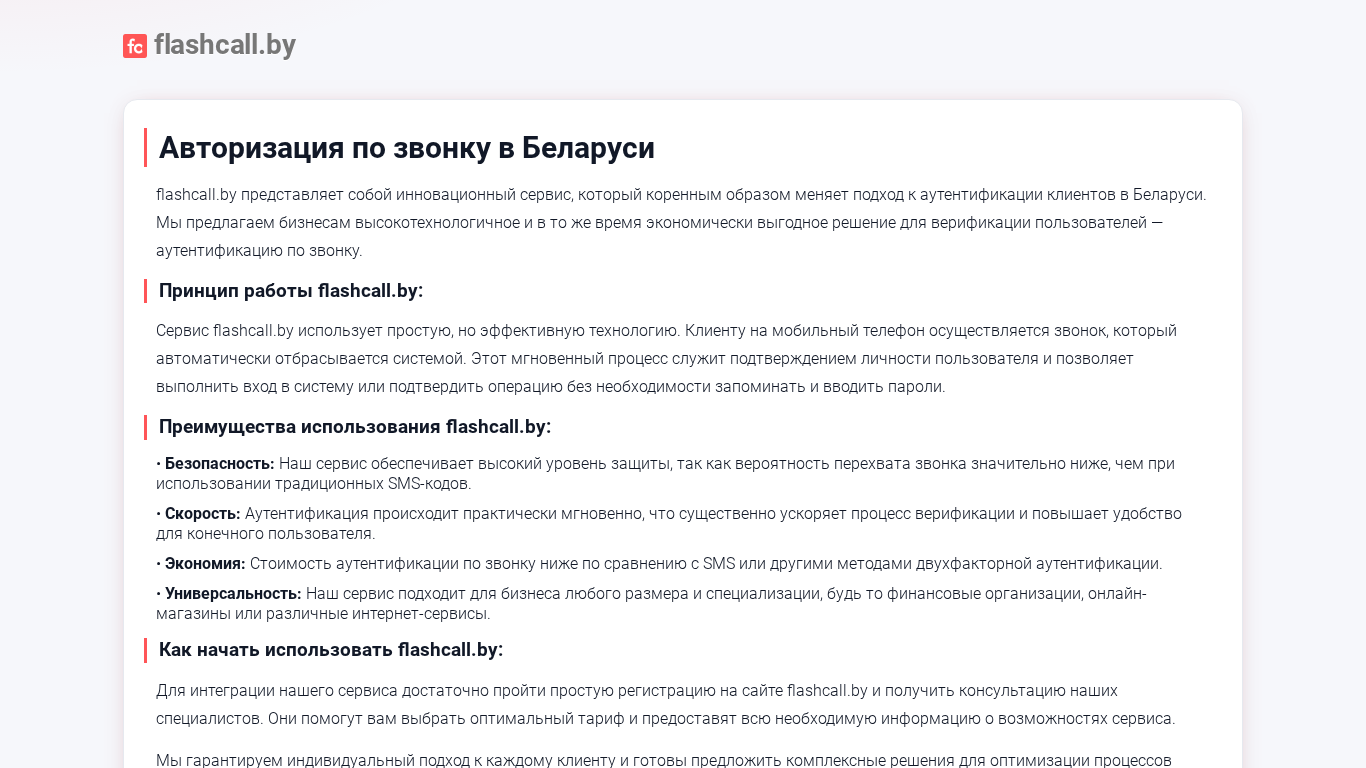Viewport: 1366px width, 768px height.
Task: Open the flashcall.by site name in header
Action: (225, 45)
